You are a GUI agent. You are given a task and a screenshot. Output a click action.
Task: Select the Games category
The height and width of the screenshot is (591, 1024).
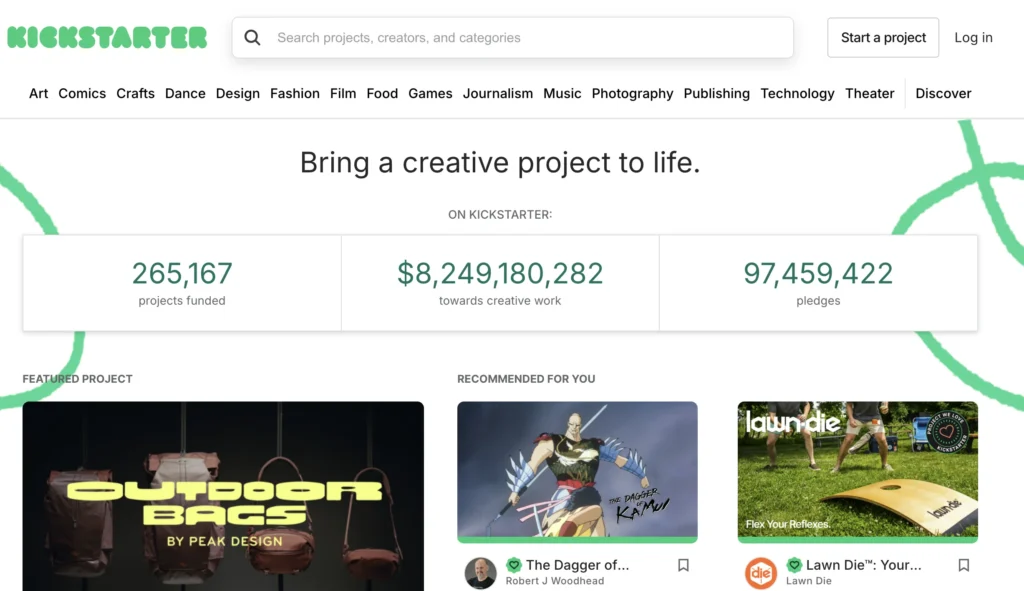point(430,93)
